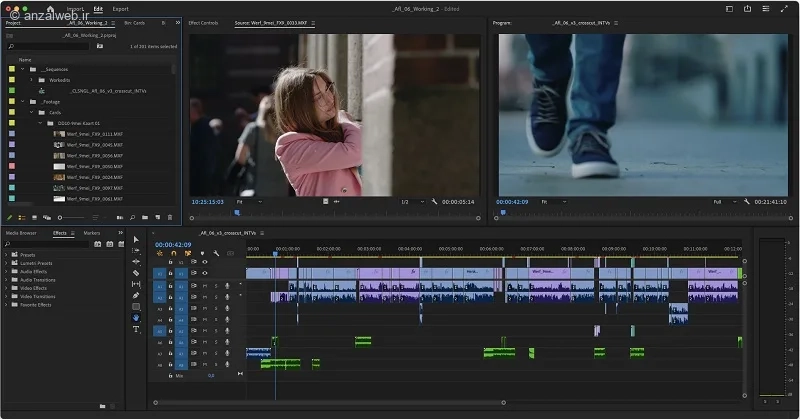
Task: Open Source monitor Fit zoom dropdown
Action: (x=250, y=202)
